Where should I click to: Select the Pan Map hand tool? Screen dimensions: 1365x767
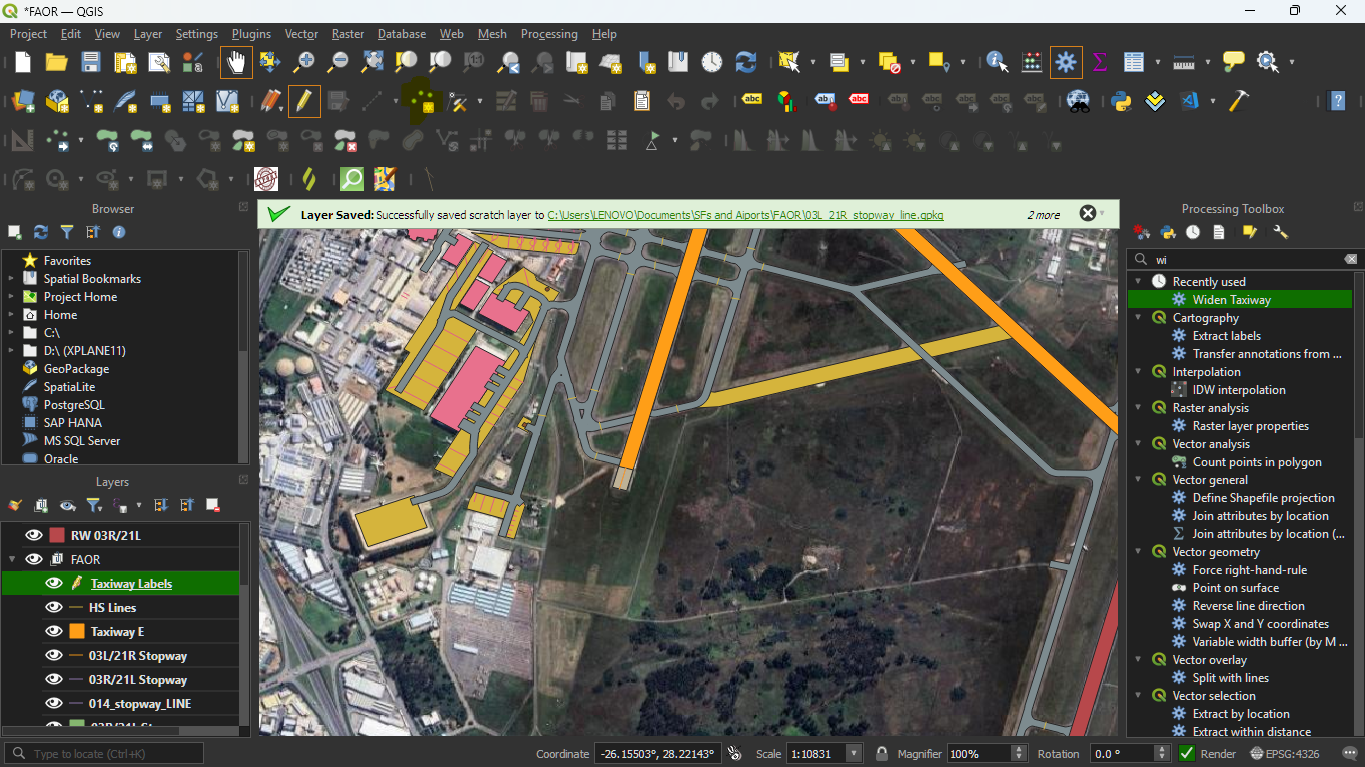coord(236,62)
